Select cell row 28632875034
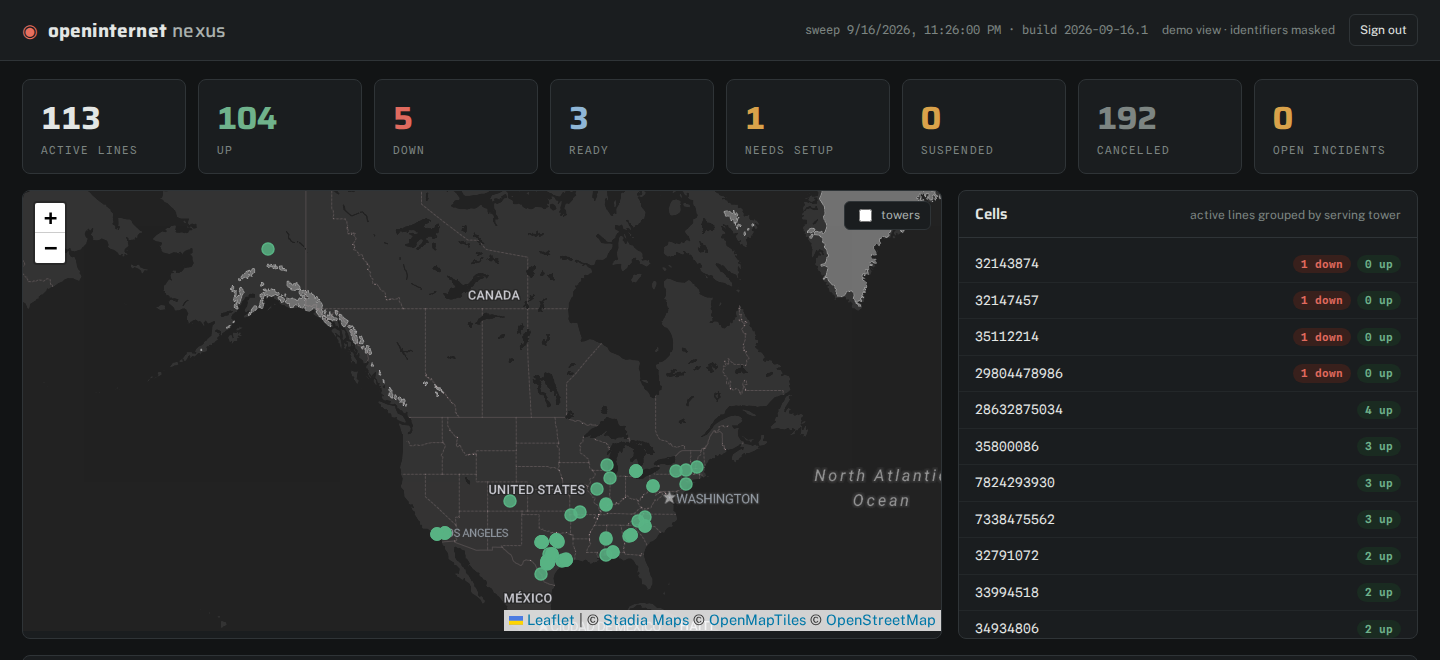 (x=1188, y=410)
